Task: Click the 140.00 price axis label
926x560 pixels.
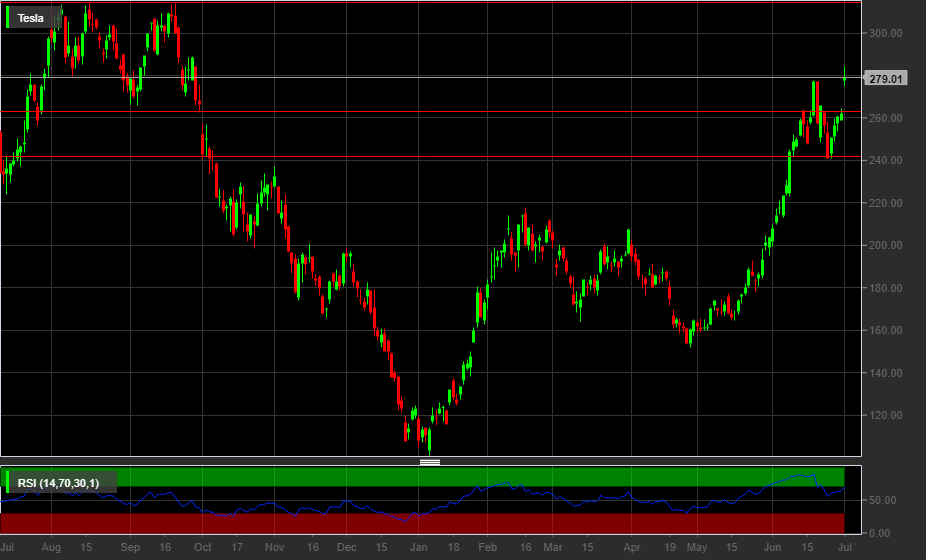Action: click(885, 373)
